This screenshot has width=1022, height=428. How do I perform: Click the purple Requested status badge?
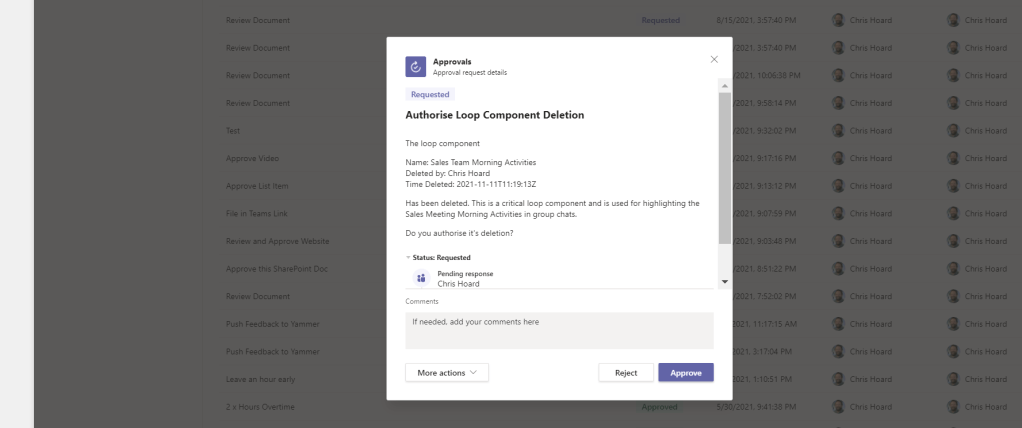430,94
